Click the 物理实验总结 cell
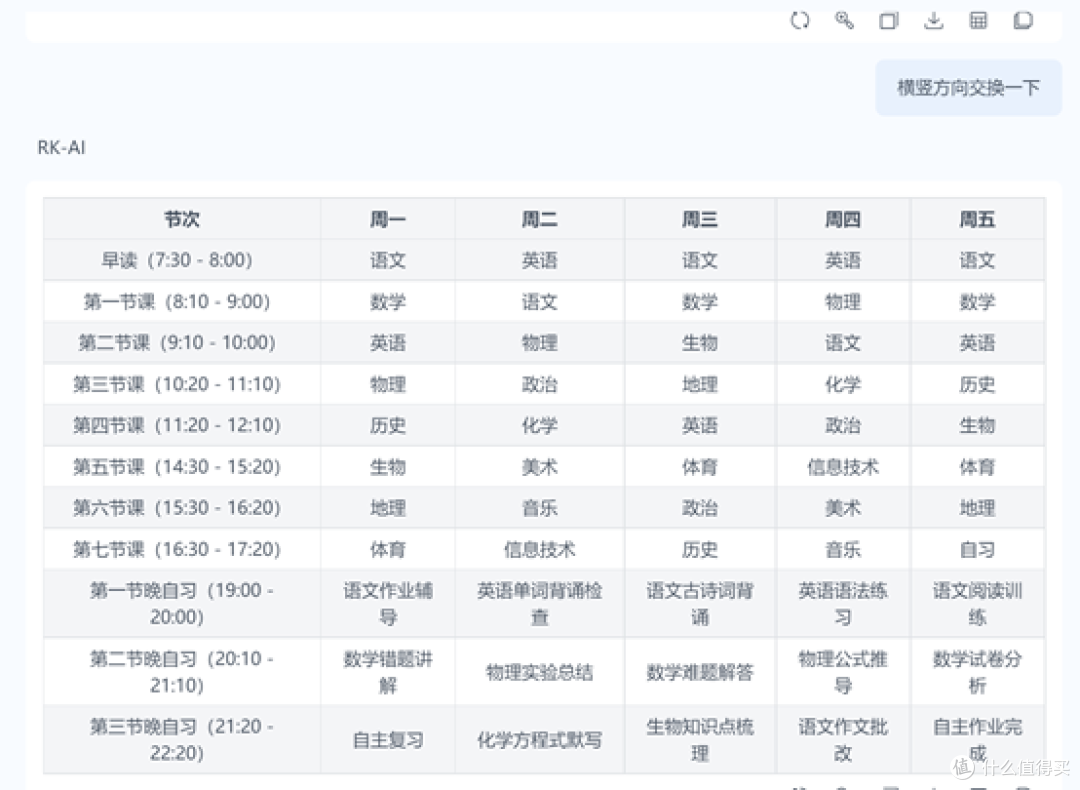 coord(539,672)
